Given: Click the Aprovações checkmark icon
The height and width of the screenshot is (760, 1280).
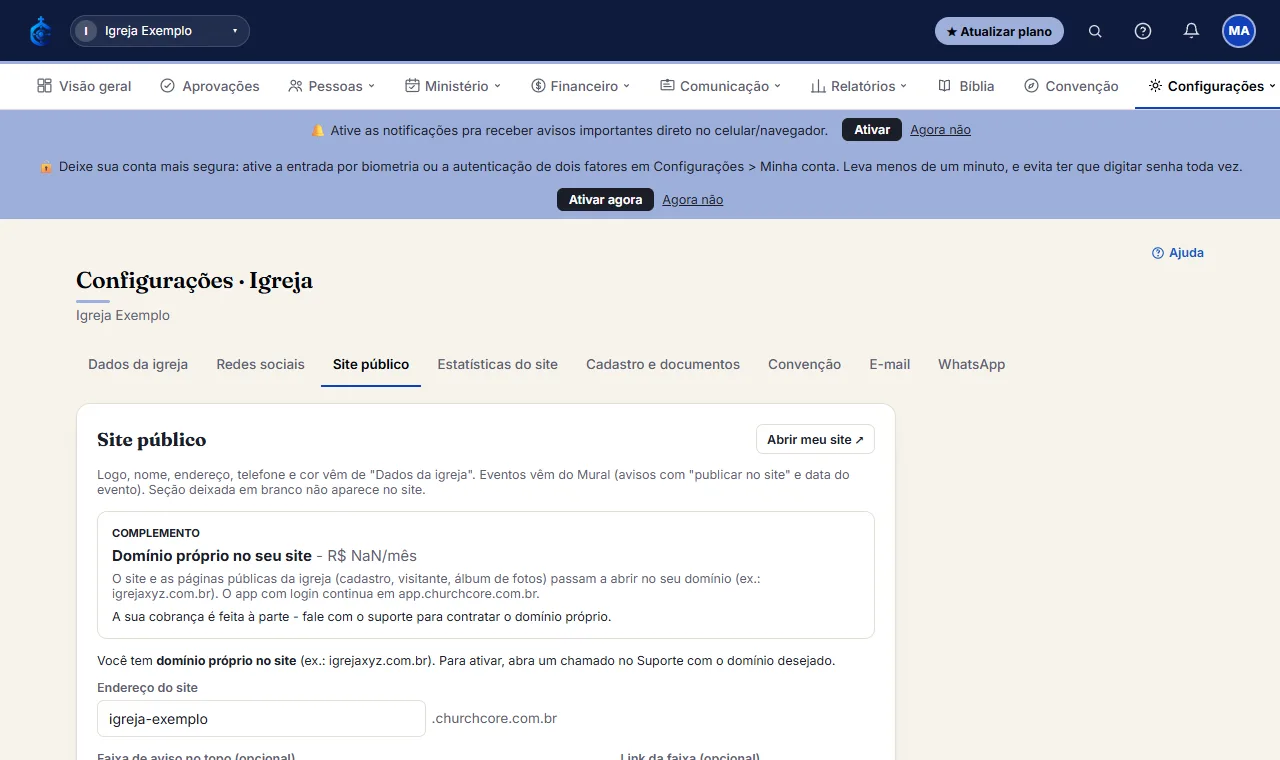Looking at the screenshot, I should pyautogui.click(x=168, y=86).
